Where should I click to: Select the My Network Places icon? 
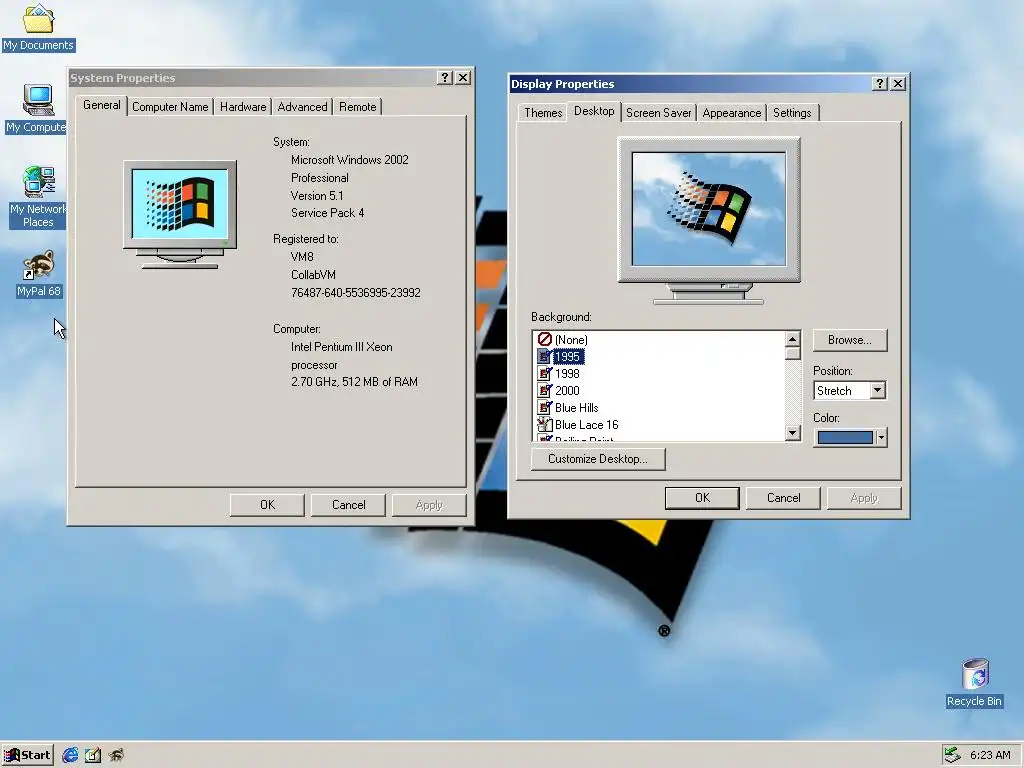[x=38, y=196]
